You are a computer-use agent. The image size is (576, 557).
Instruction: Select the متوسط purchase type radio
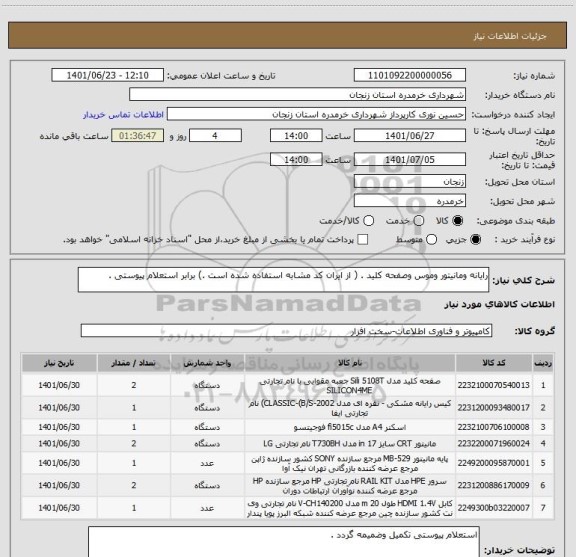[x=432, y=240]
